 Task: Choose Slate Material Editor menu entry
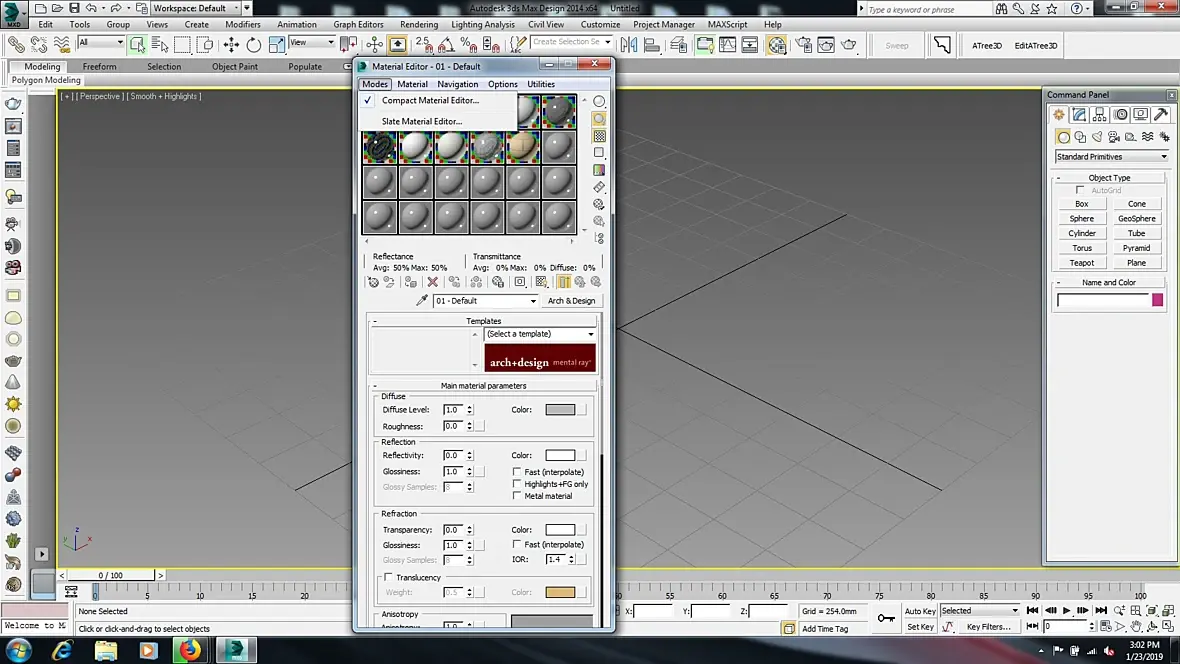click(421, 121)
